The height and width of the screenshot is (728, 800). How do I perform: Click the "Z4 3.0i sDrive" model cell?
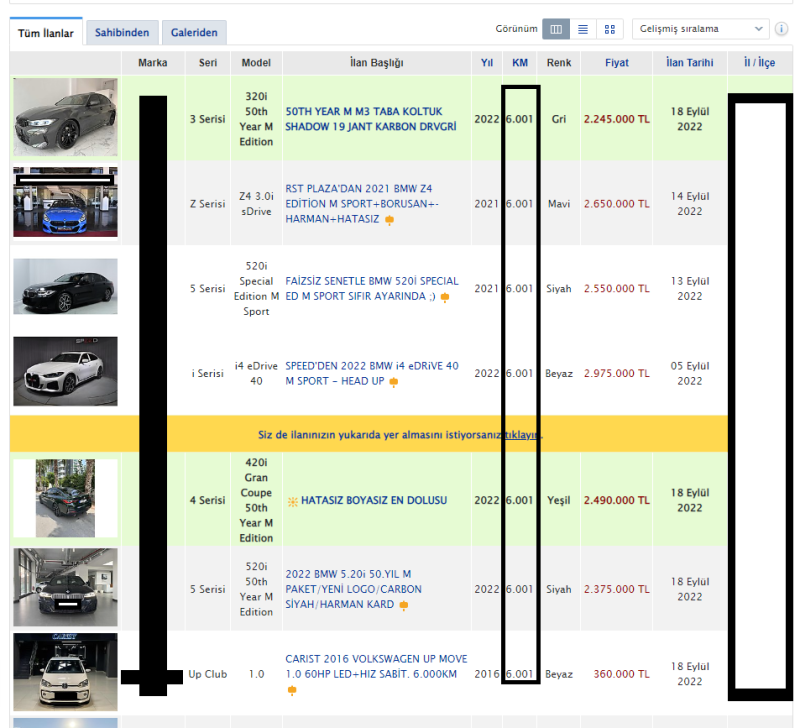(256, 204)
